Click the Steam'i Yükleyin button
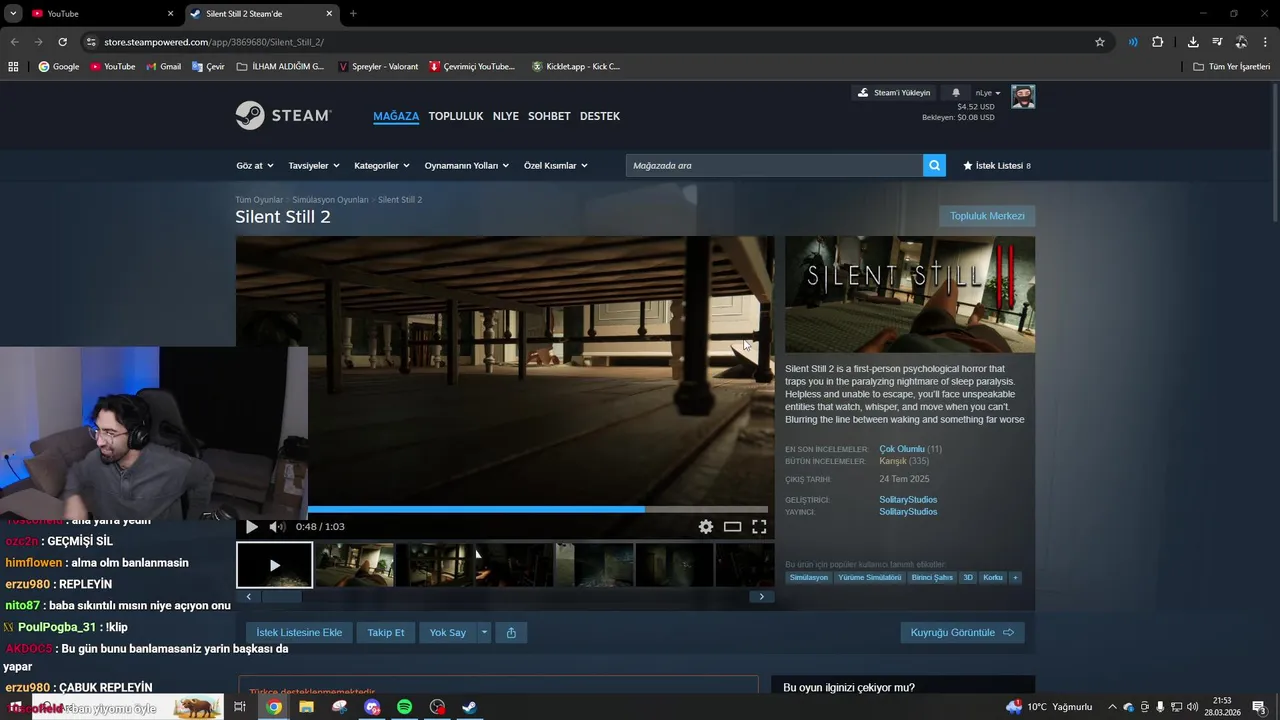The image size is (1280, 720). tap(894, 93)
